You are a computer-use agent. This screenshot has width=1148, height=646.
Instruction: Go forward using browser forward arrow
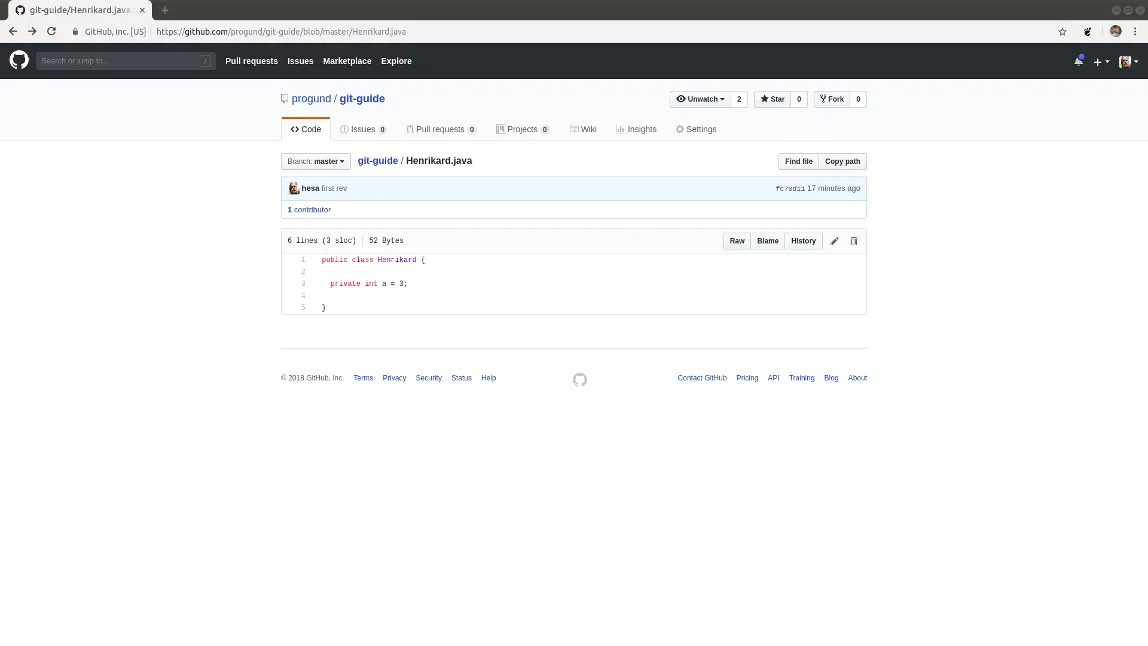tap(31, 31)
